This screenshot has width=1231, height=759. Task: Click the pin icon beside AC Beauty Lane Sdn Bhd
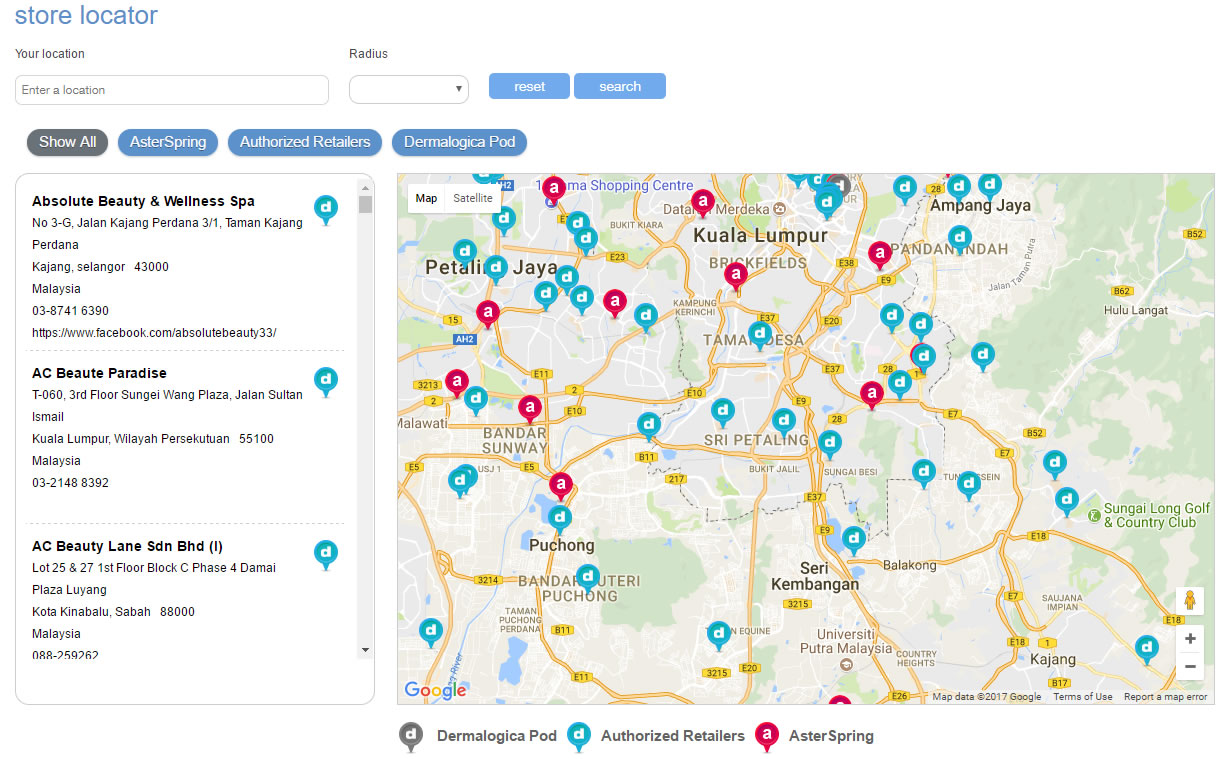[x=326, y=555]
